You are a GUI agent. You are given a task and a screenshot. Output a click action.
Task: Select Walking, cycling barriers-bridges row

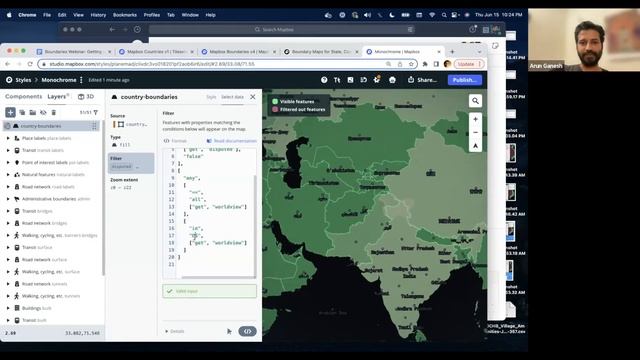pos(52,235)
